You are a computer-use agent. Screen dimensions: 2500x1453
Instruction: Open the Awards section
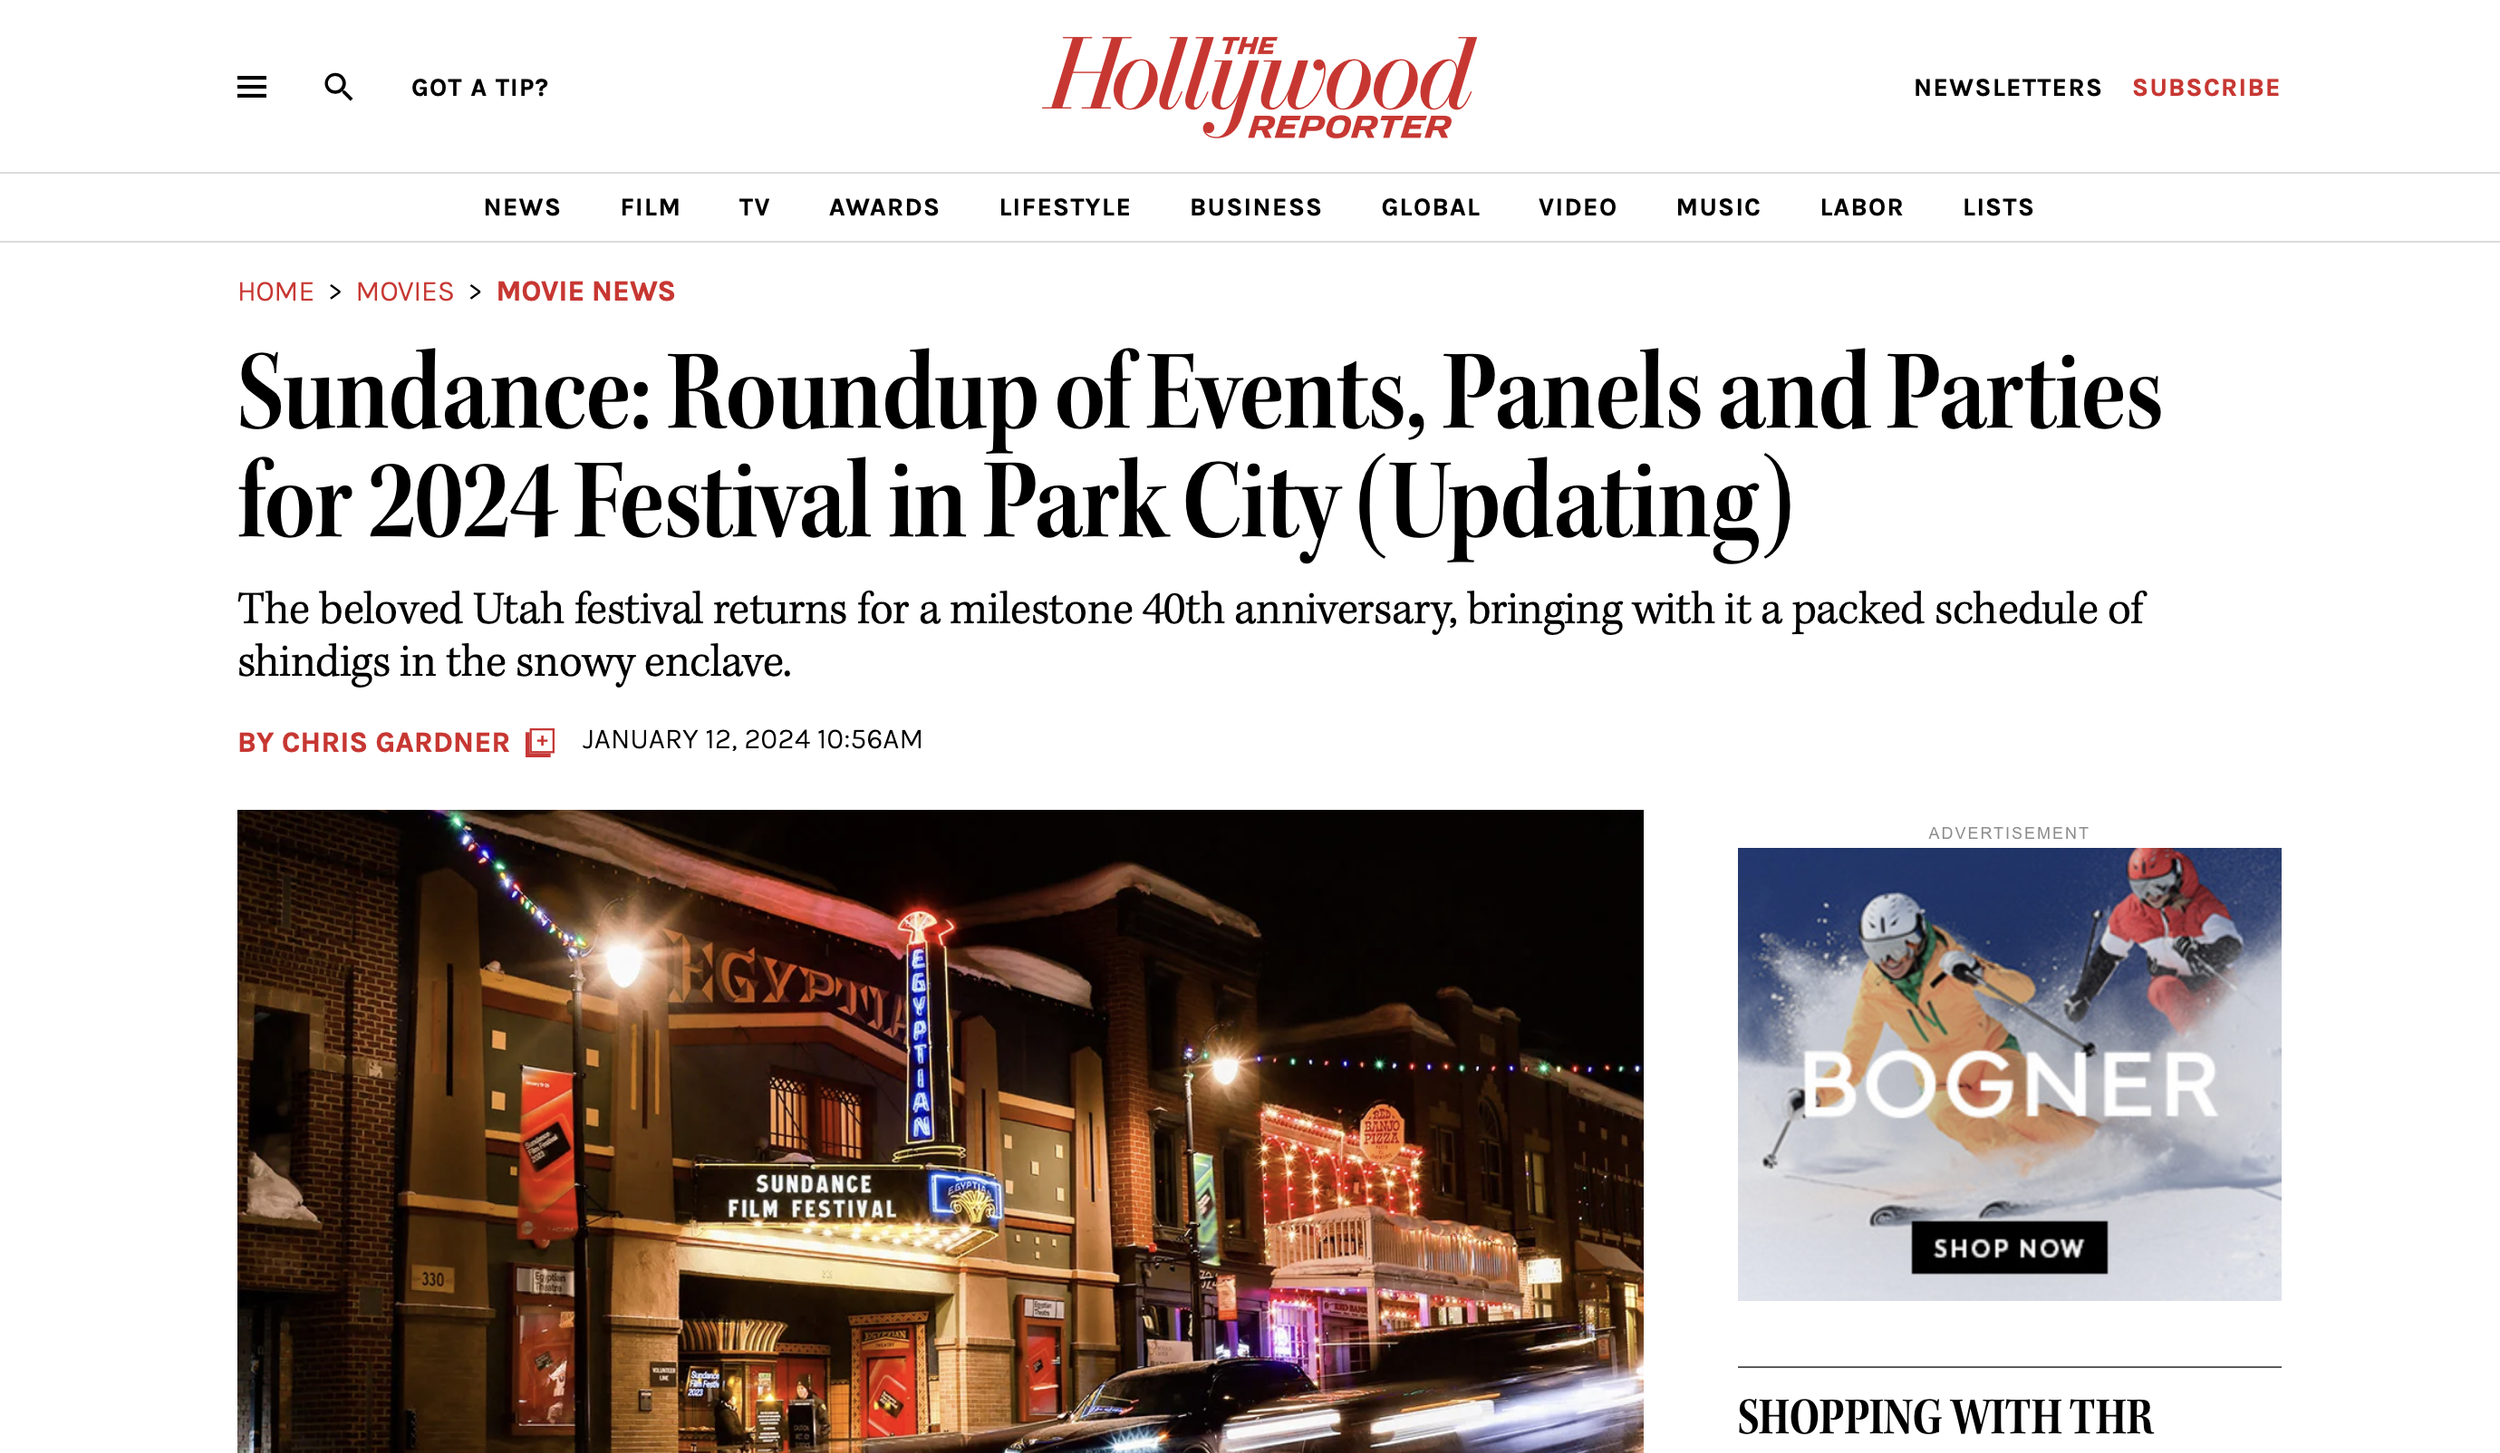tap(884, 207)
